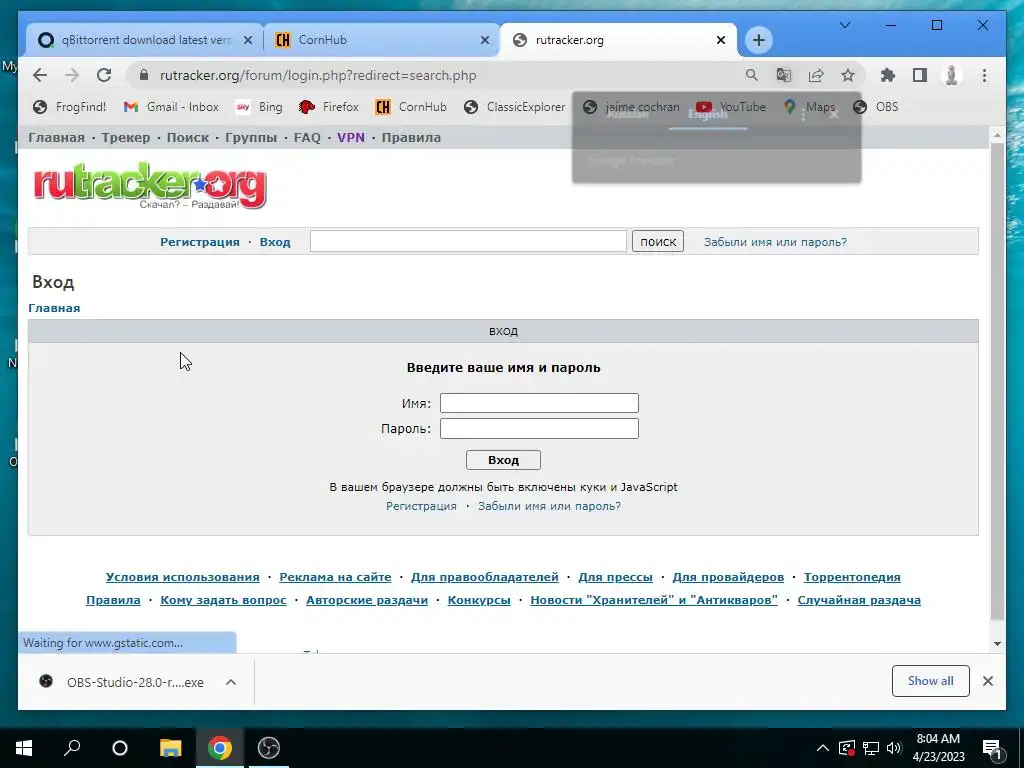
Task: Close the CornHub tab
Action: coord(485,40)
